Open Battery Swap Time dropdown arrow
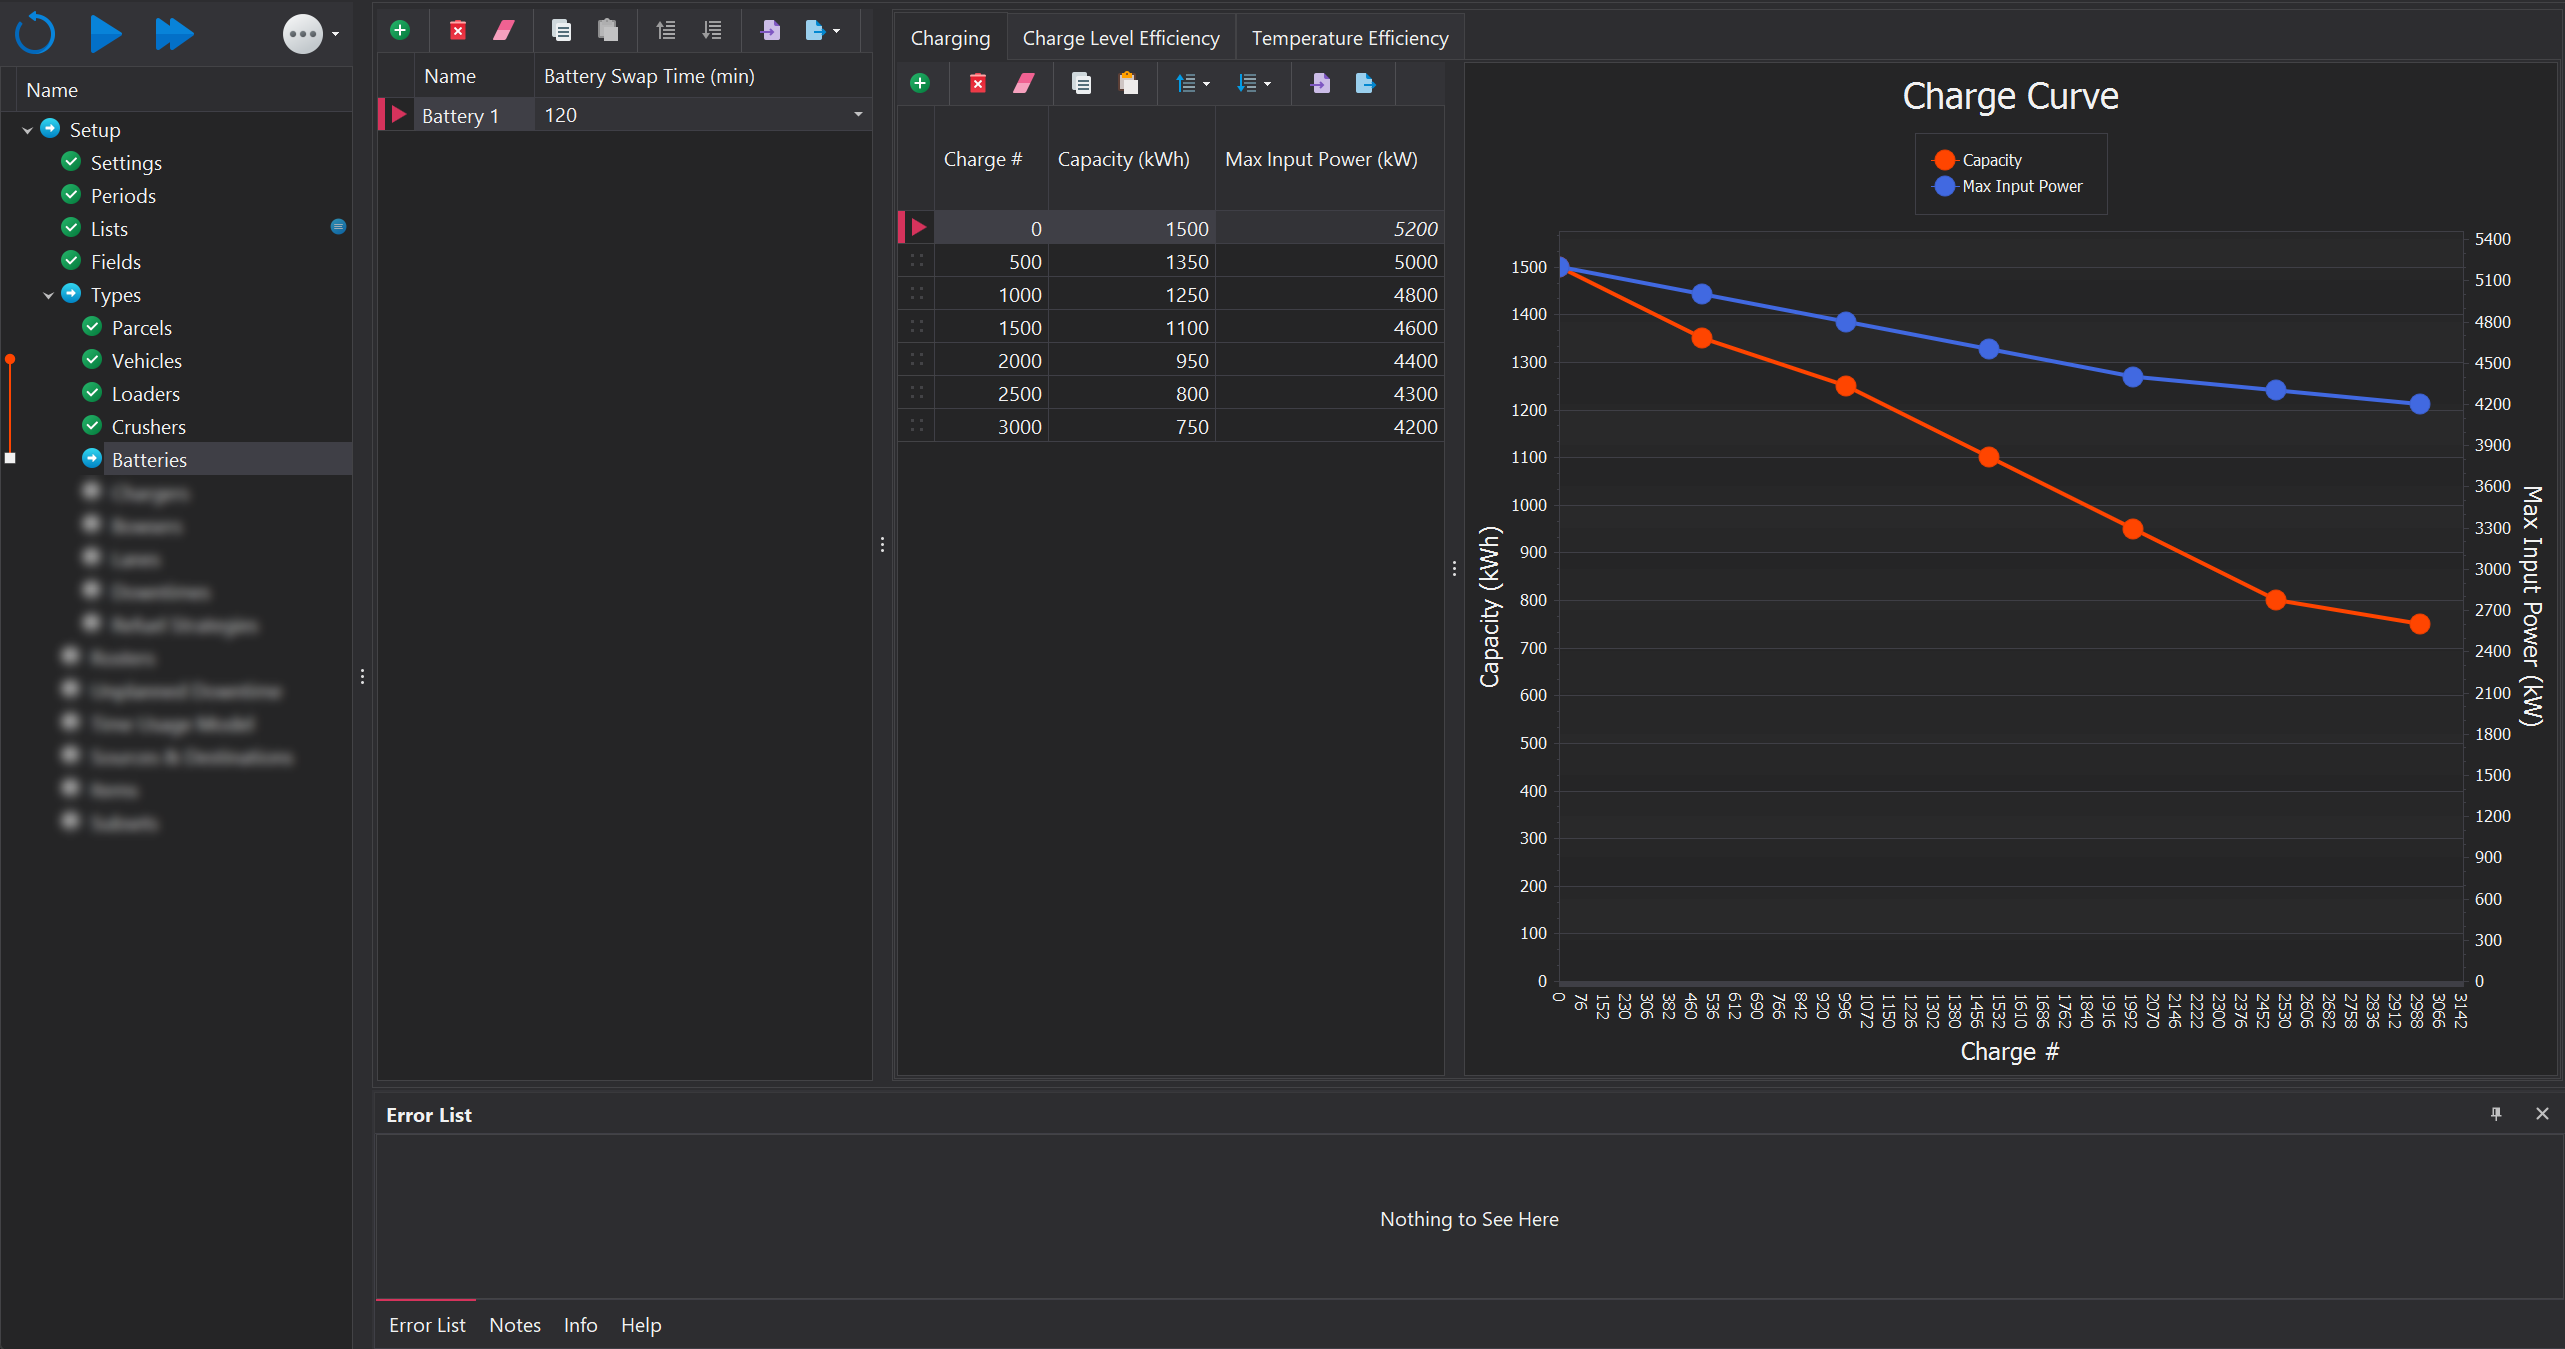The width and height of the screenshot is (2565, 1349). pyautogui.click(x=857, y=115)
